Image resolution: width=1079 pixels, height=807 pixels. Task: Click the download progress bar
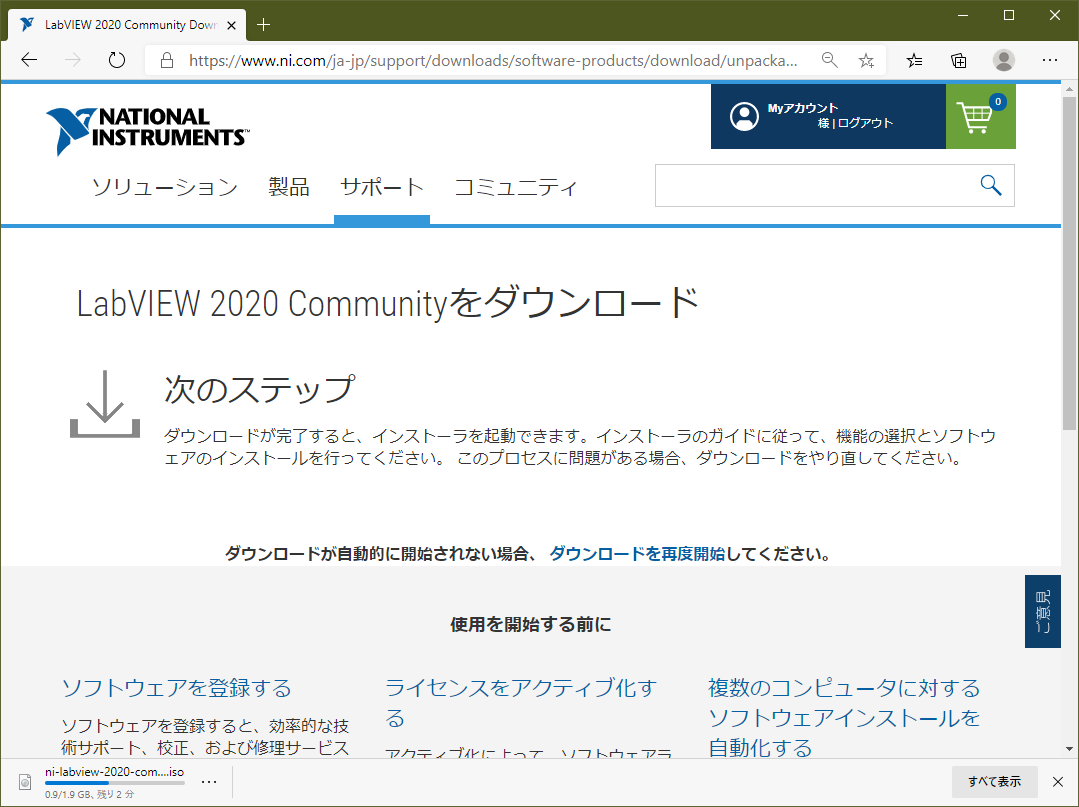(114, 783)
